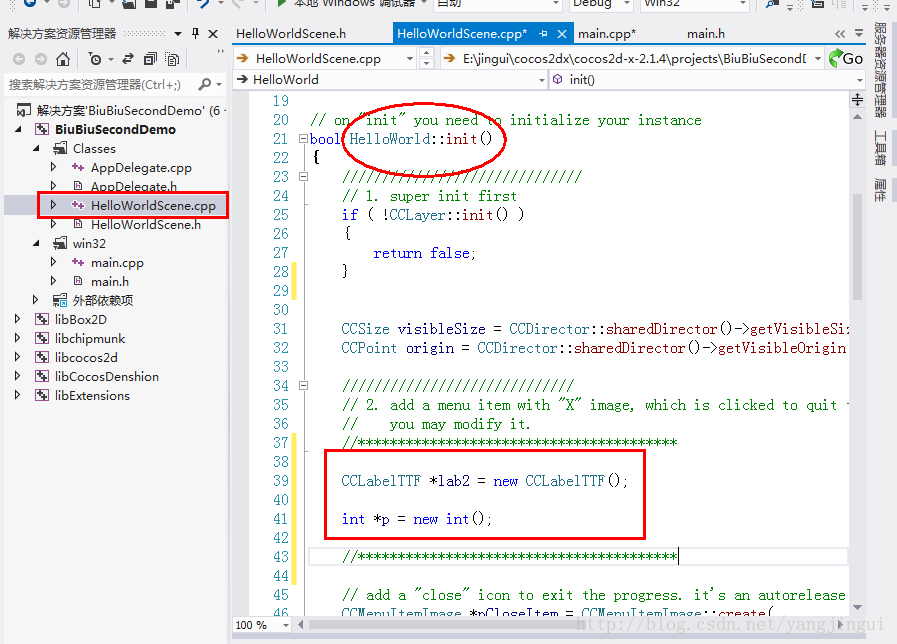
Task: Collapse the win32 folder
Action: 37,243
